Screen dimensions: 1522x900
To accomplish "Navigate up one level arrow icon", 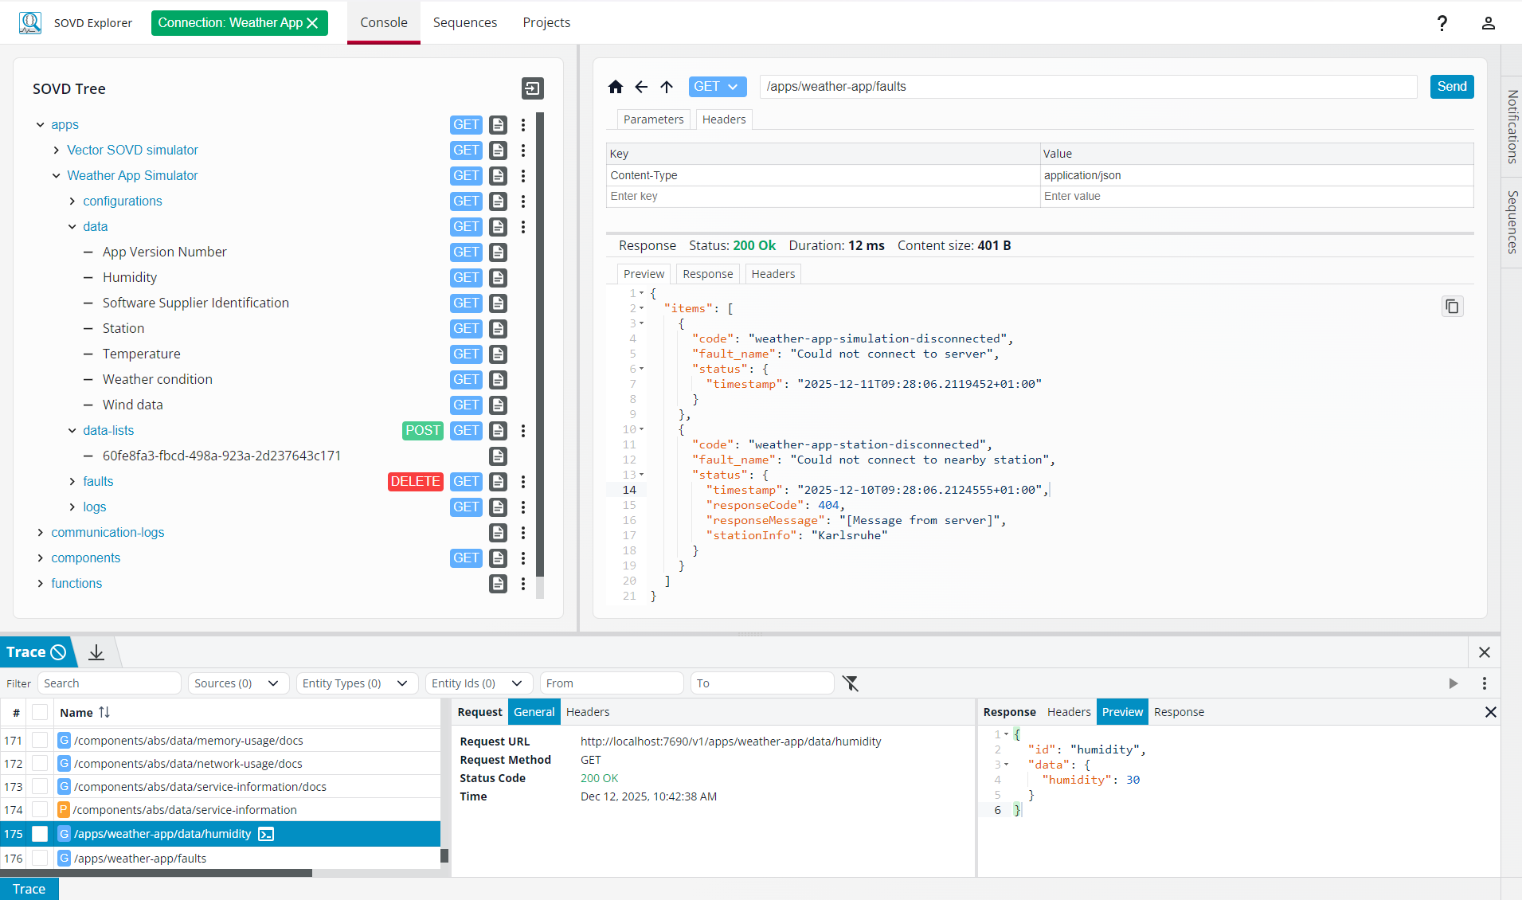I will coord(667,87).
